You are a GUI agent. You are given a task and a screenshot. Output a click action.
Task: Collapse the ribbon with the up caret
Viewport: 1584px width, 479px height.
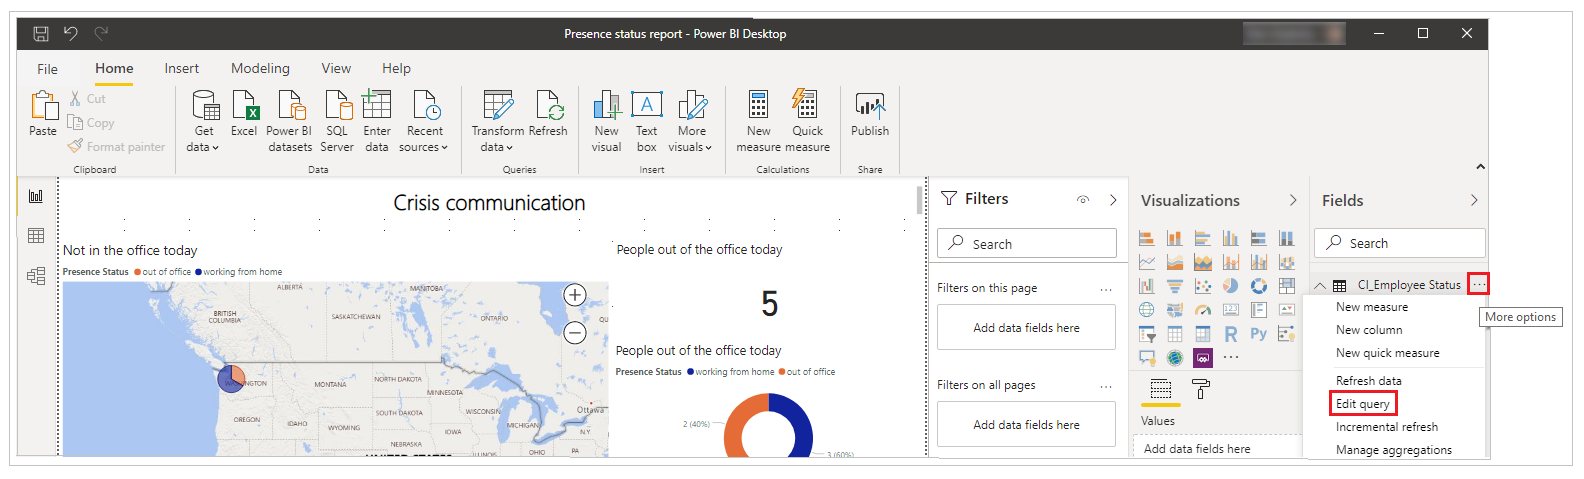1480,167
